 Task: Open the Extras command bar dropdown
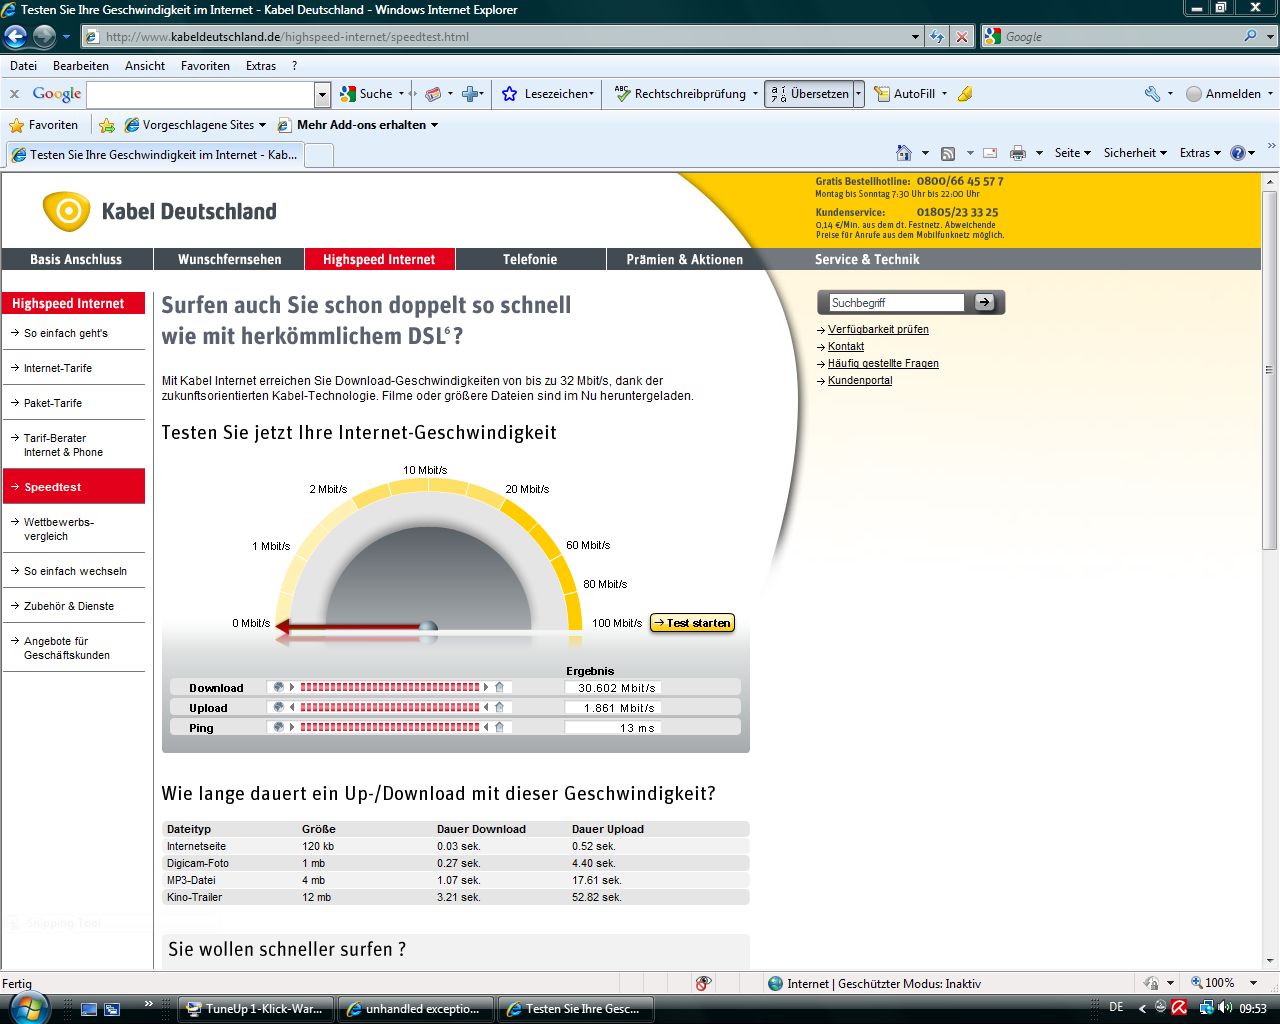coord(1200,153)
